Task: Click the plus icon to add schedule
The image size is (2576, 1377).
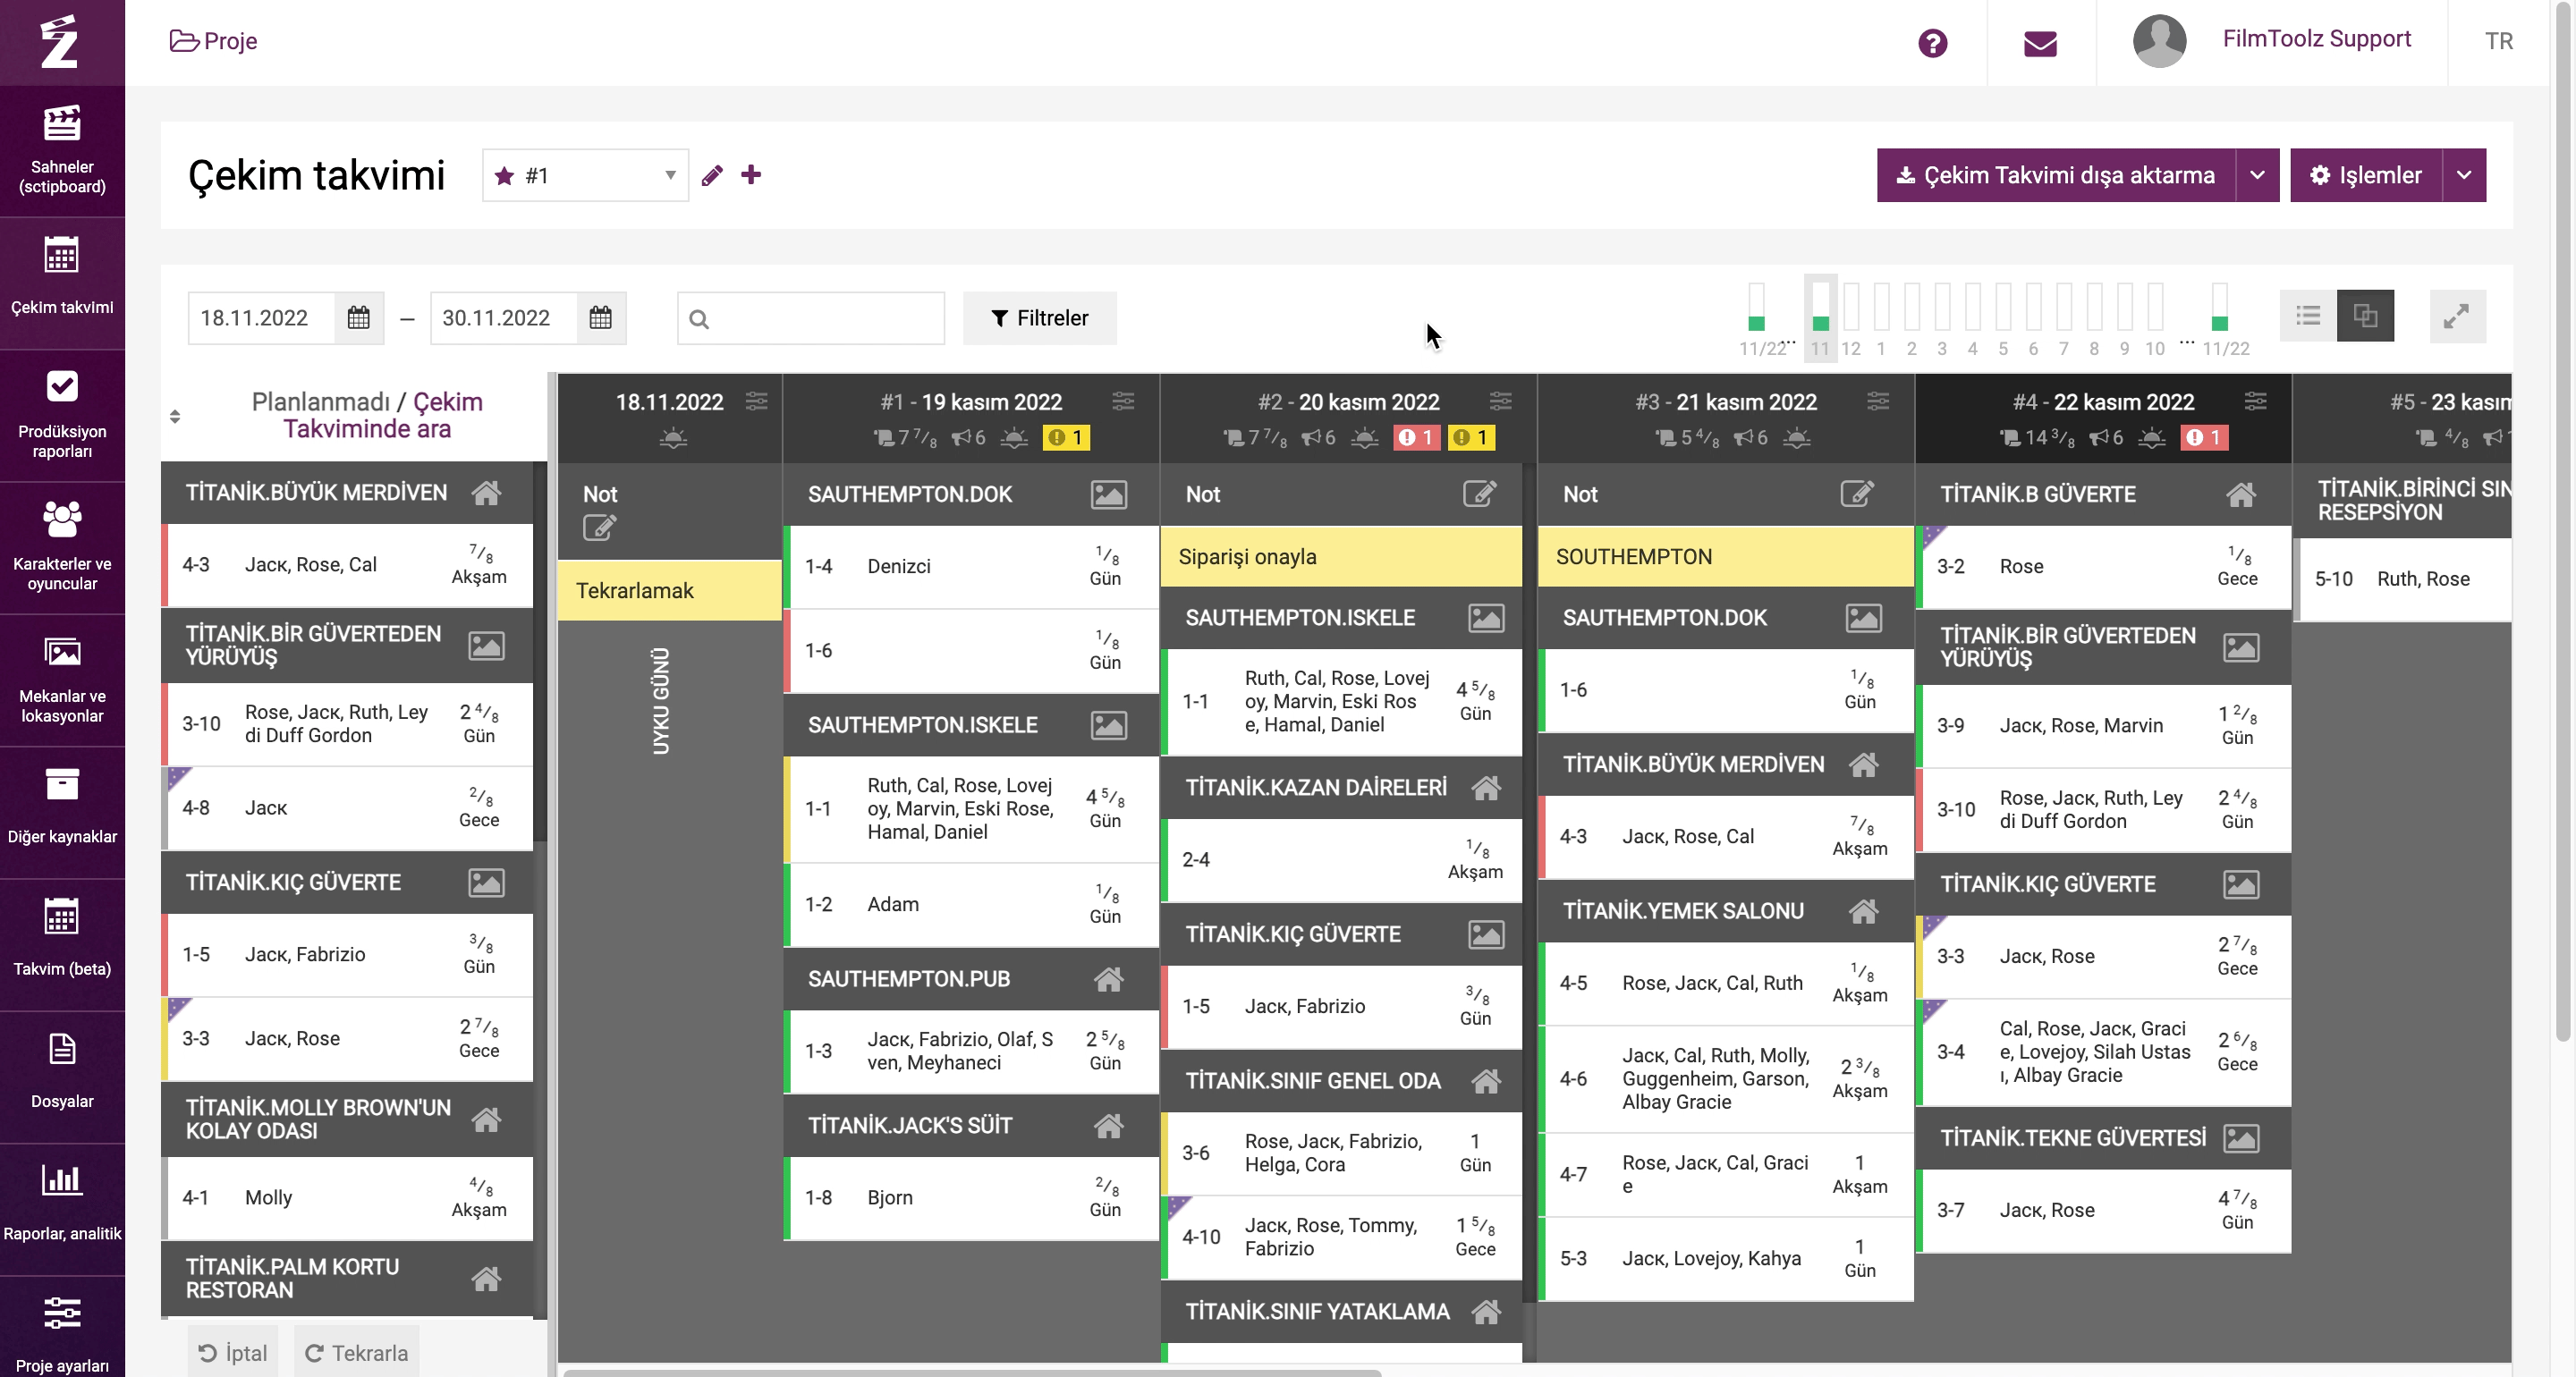Action: click(751, 175)
